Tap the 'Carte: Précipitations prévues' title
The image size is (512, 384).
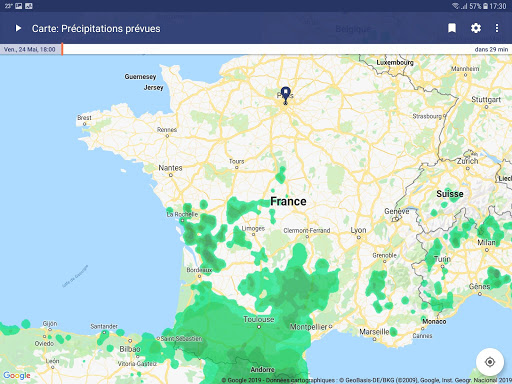(x=96, y=29)
